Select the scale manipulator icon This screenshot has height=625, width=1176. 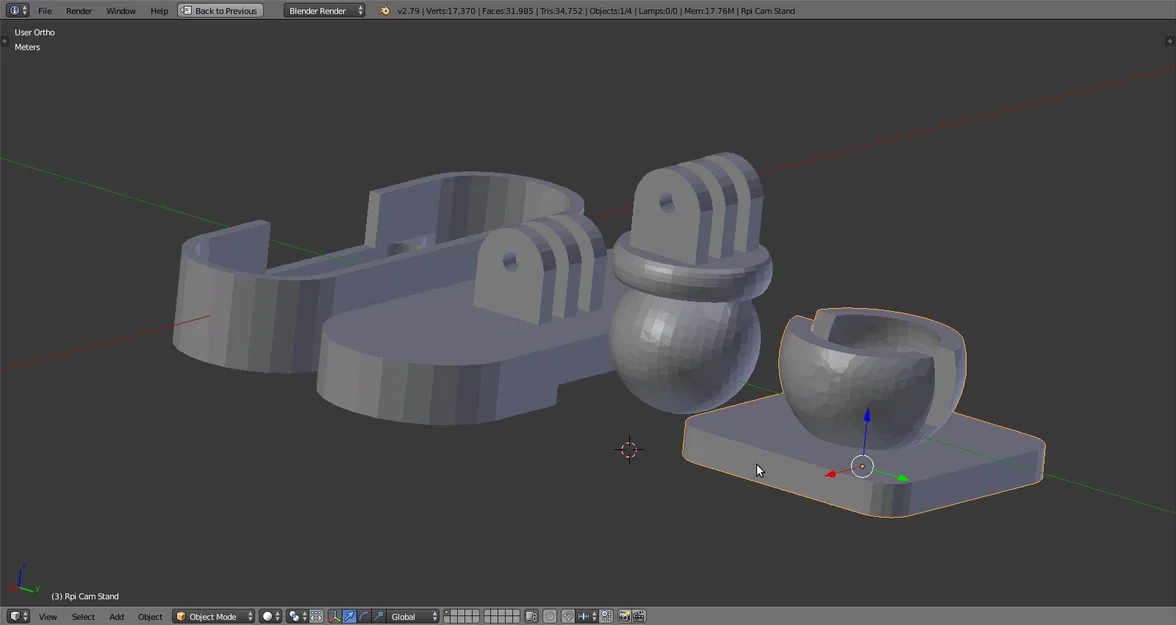[378, 617]
